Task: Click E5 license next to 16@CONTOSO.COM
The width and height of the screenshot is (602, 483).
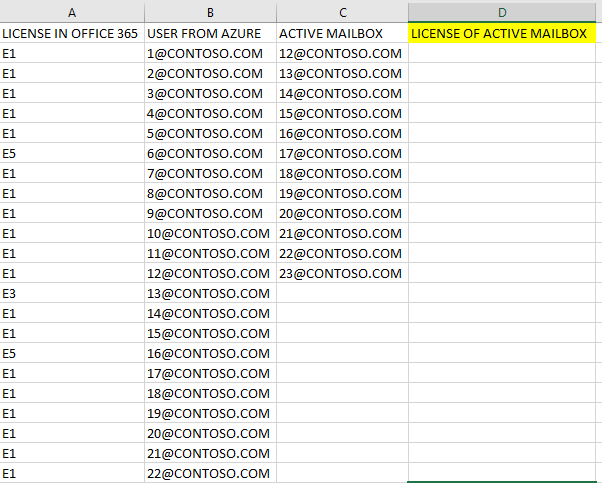Action: [x=72, y=353]
